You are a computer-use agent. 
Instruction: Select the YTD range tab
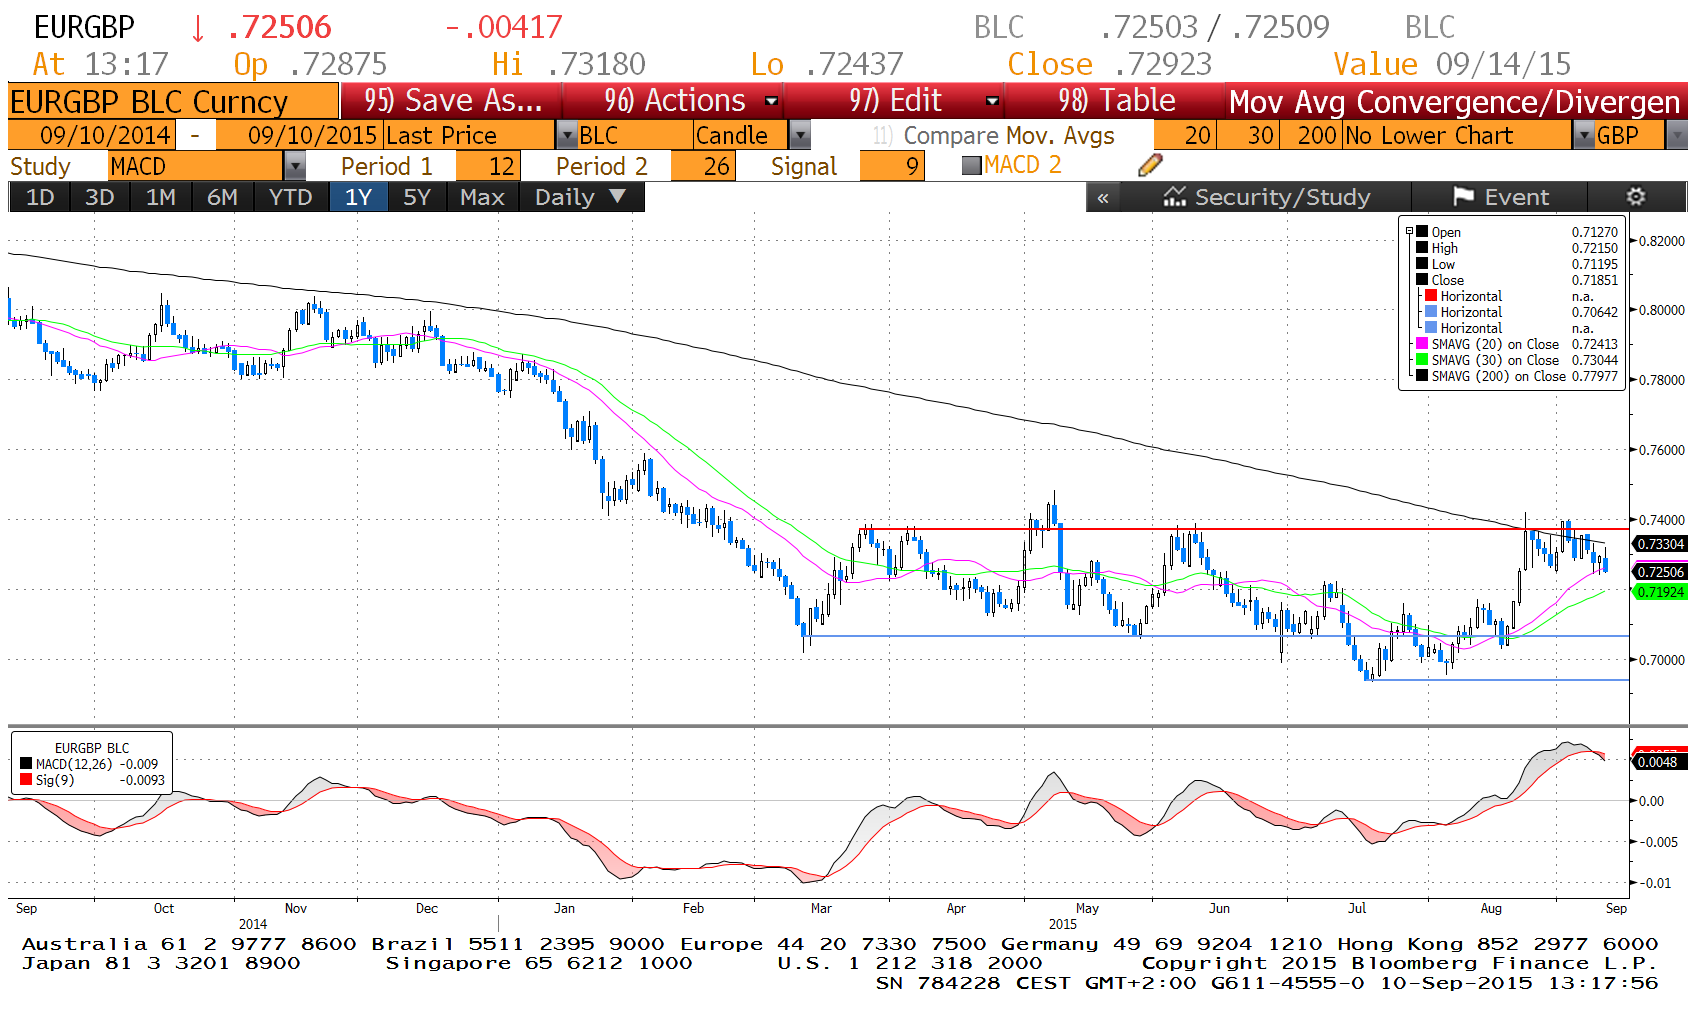[x=291, y=197]
